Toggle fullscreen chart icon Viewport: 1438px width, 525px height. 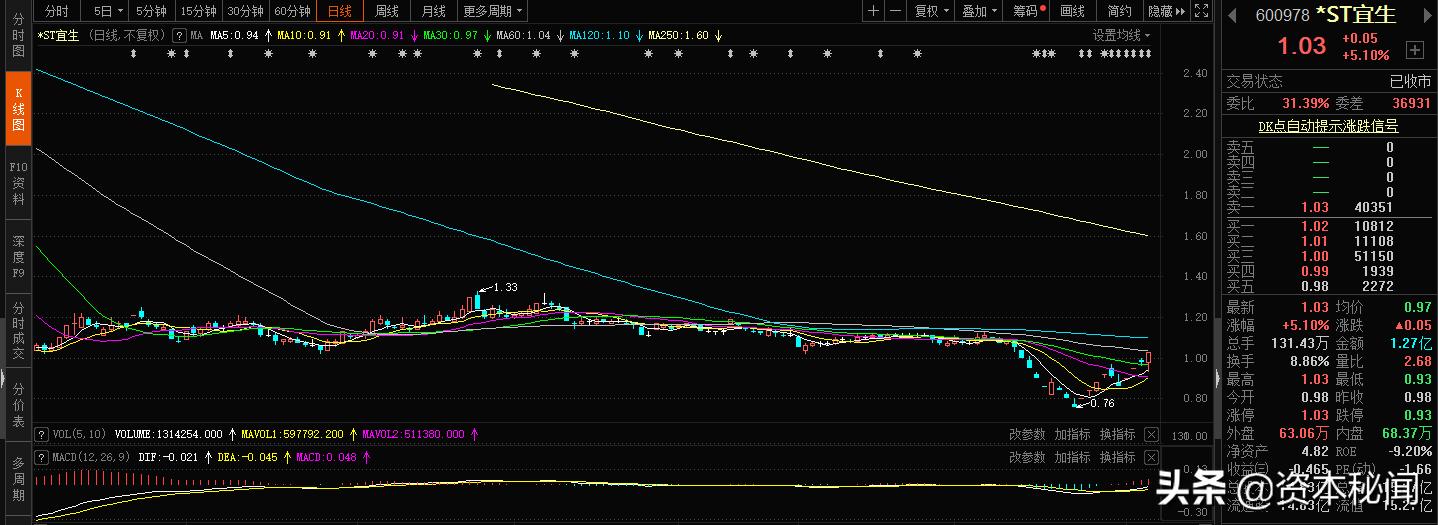tap(1202, 11)
